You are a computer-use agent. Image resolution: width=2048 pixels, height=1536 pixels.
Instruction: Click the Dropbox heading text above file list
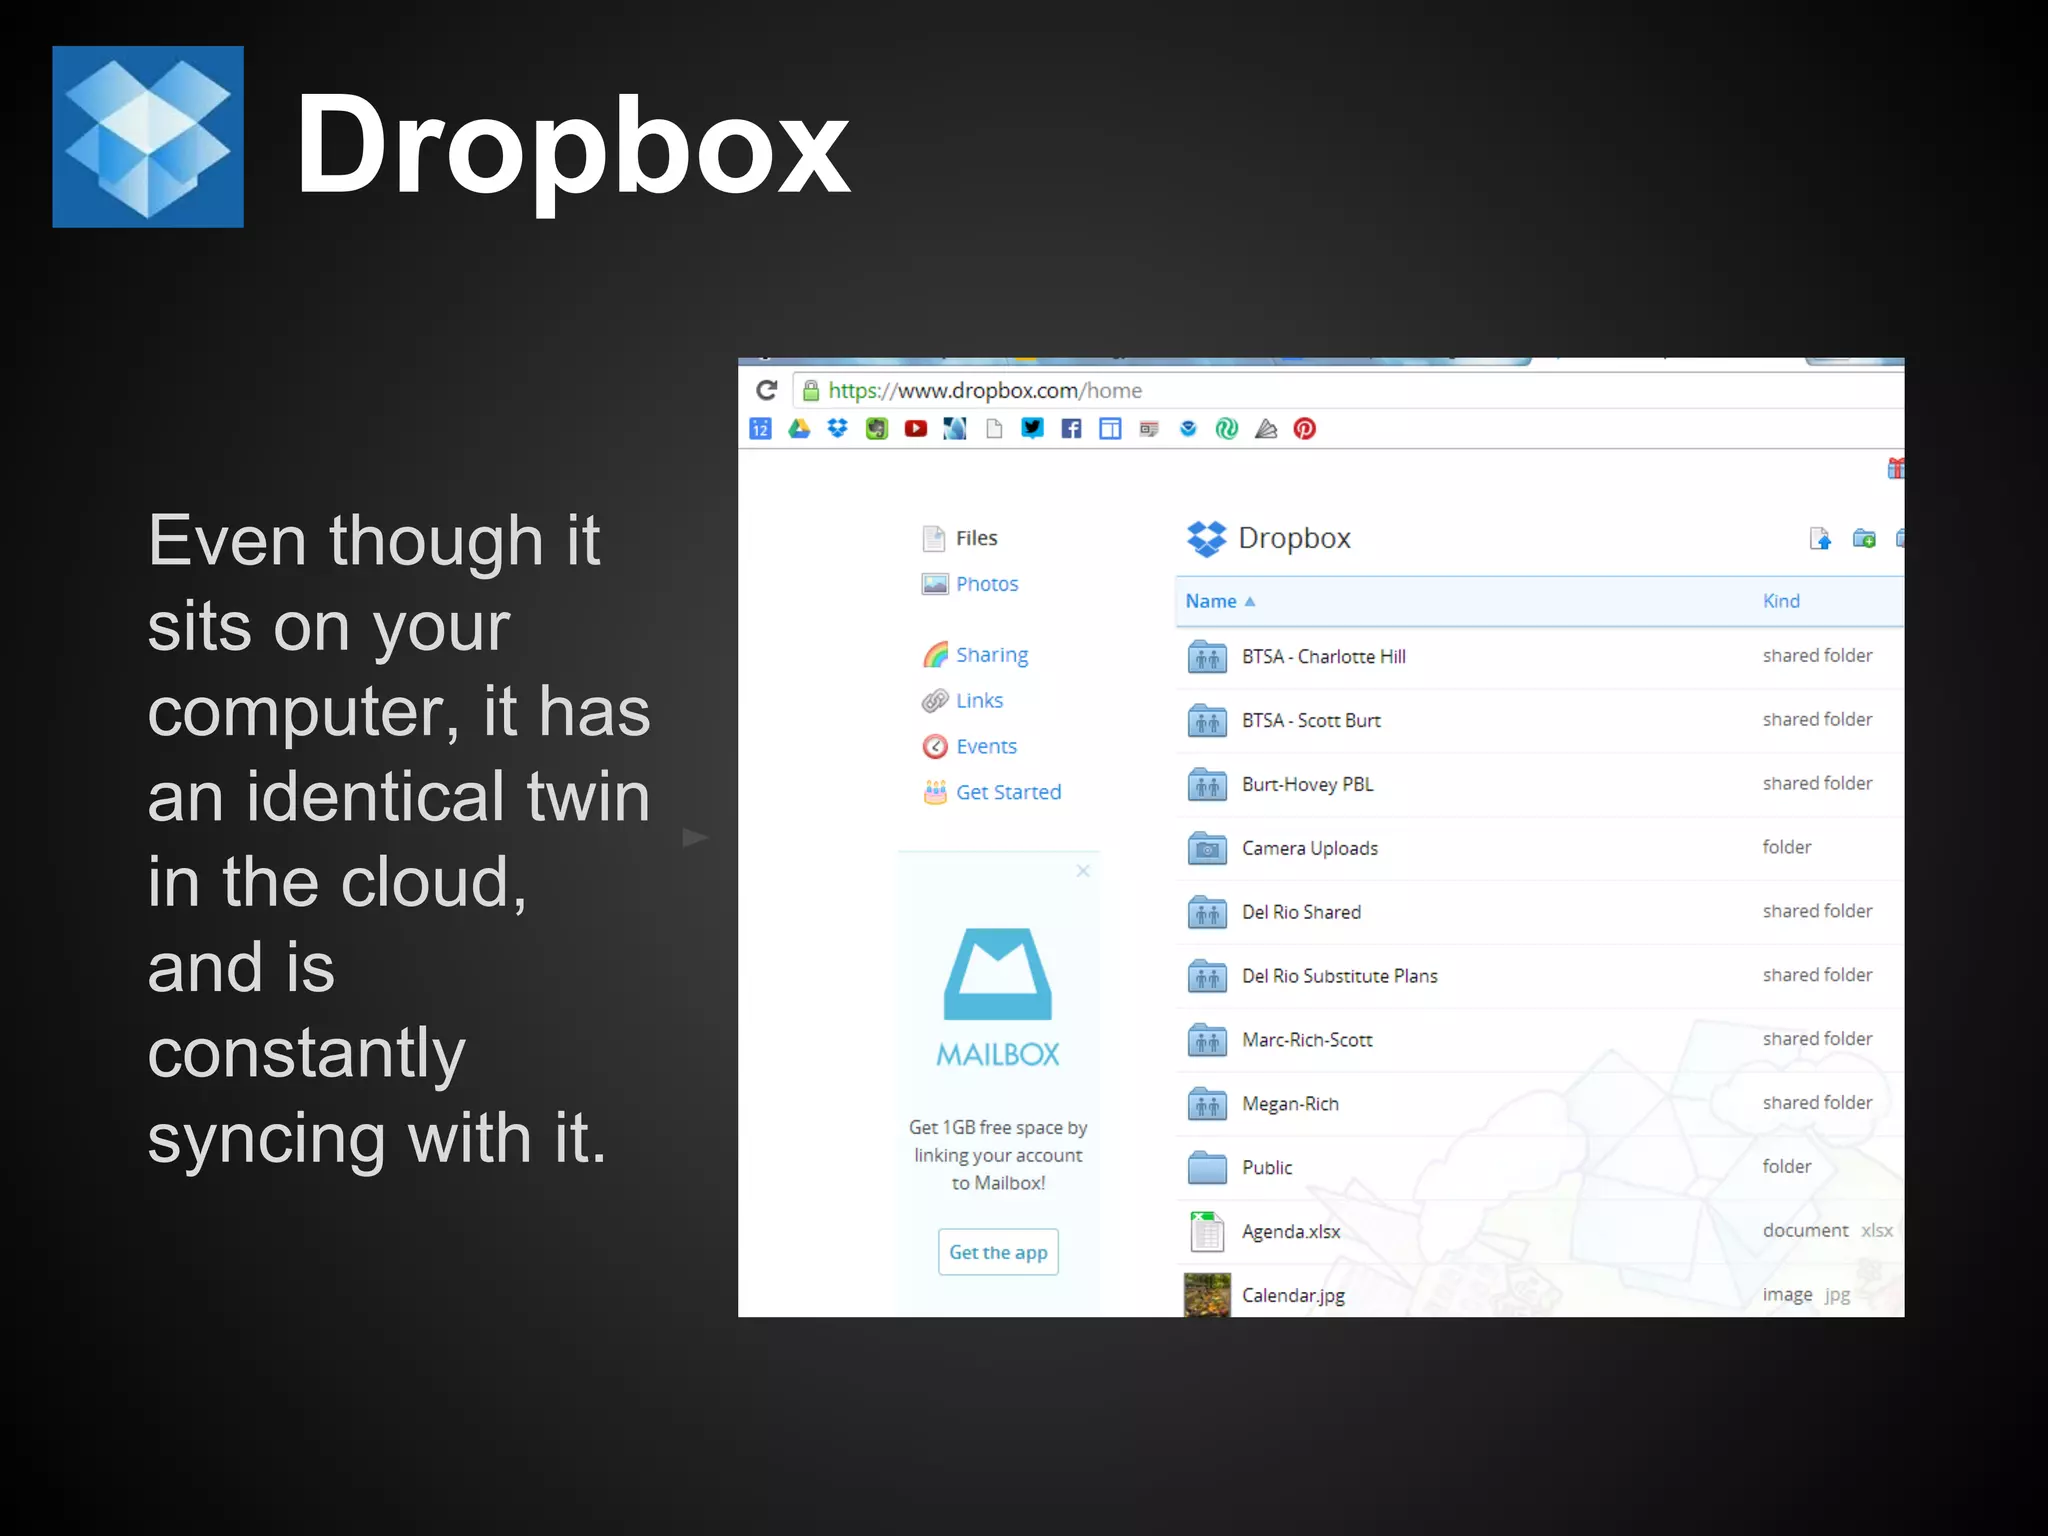1294,538
